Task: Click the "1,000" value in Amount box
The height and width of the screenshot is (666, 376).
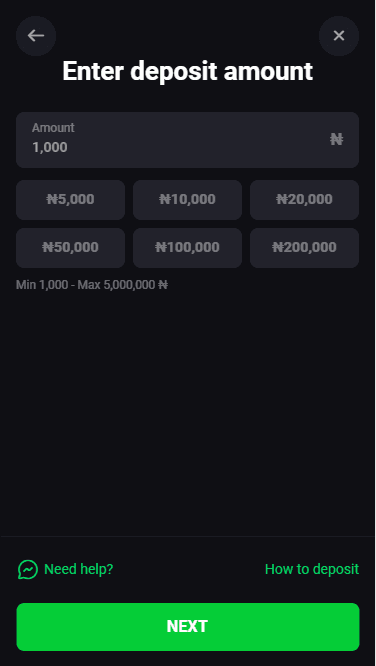Action: click(50, 147)
